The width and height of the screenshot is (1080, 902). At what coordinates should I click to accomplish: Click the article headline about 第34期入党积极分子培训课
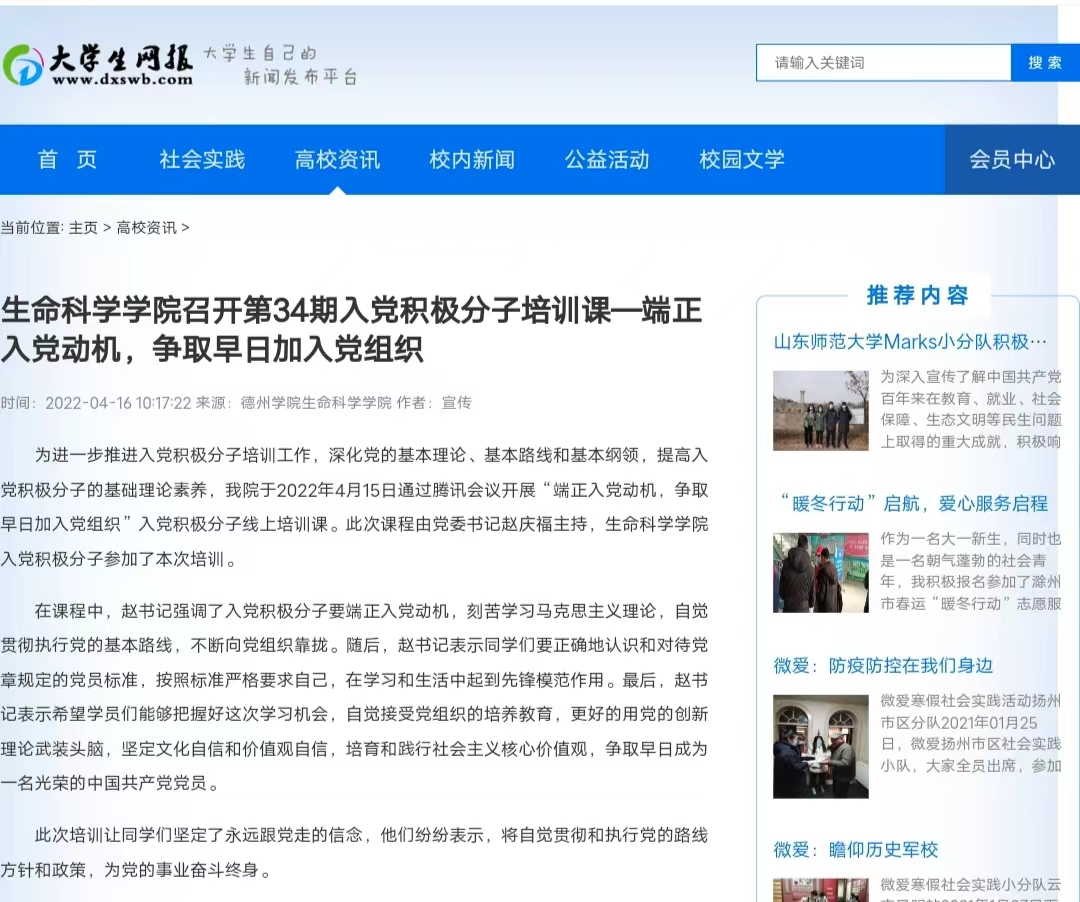point(350,329)
